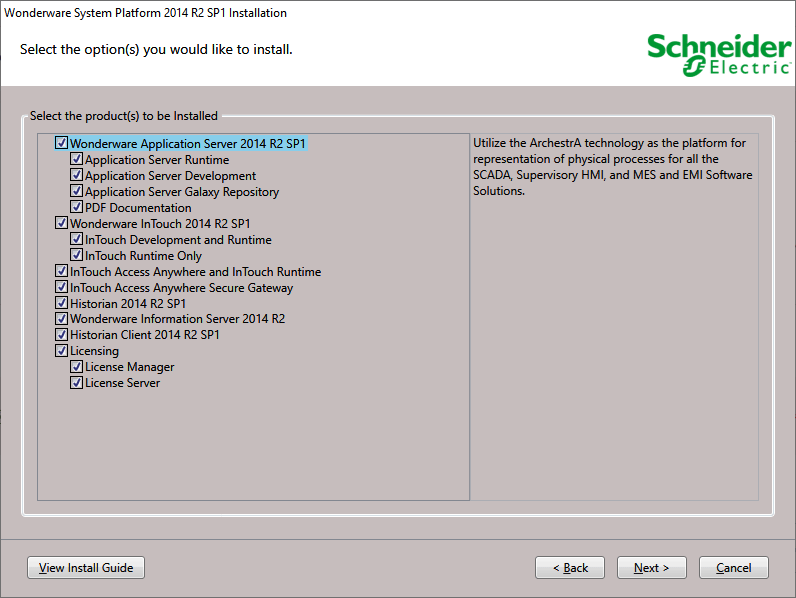Select the Application Server Development label
796x598 pixels.
(171, 176)
